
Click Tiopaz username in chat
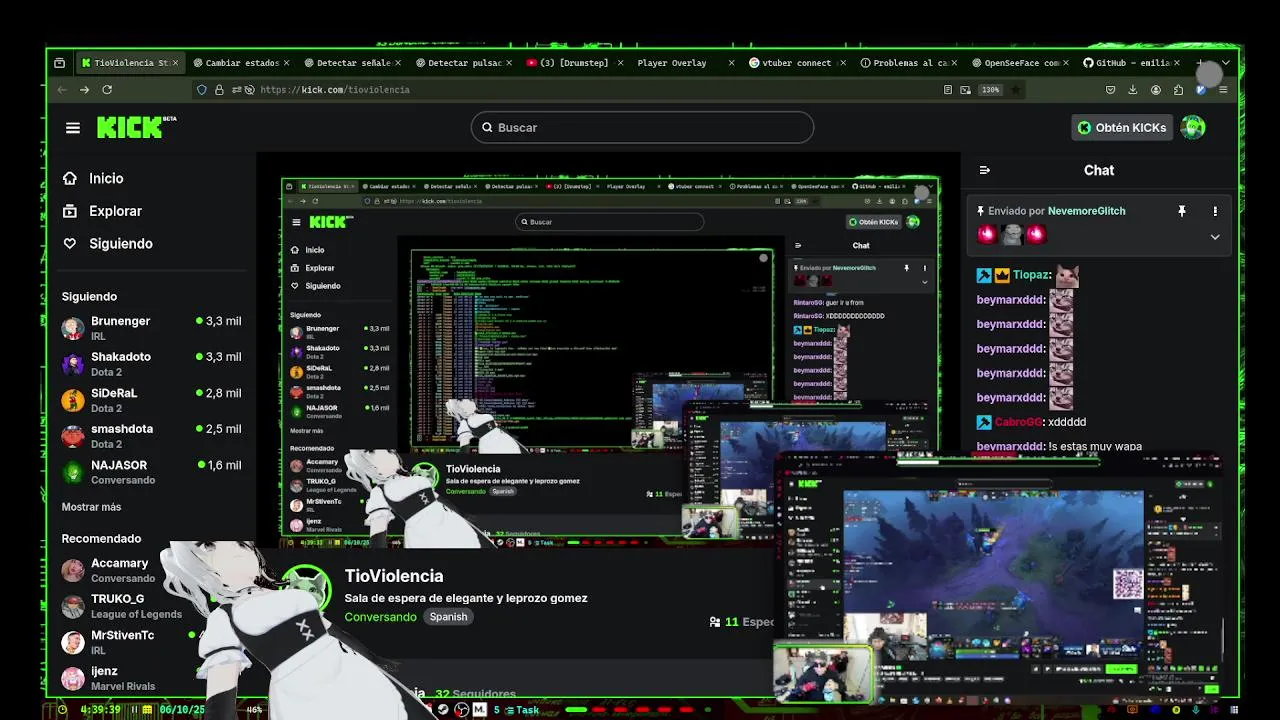tap(1031, 275)
